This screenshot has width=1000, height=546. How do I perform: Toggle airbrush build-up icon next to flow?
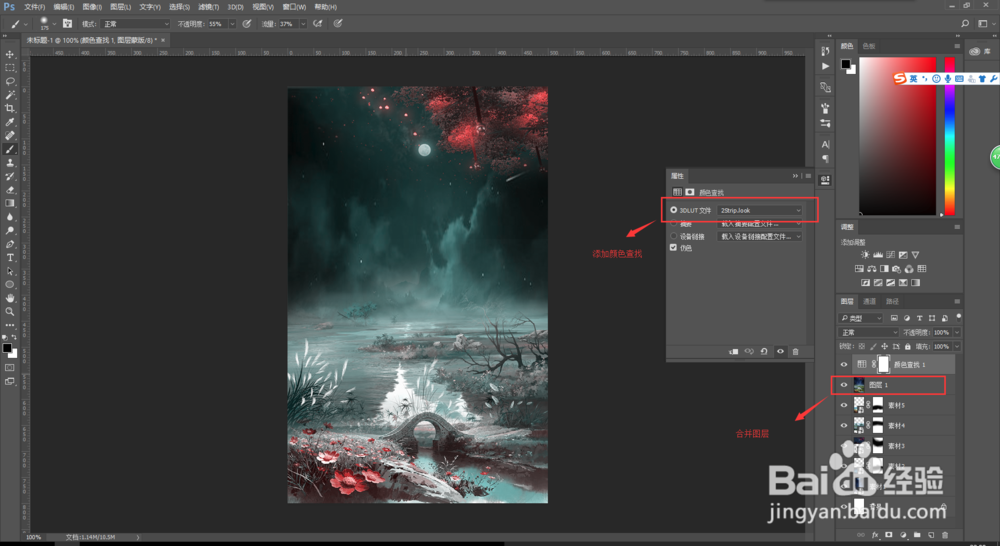click(318, 24)
